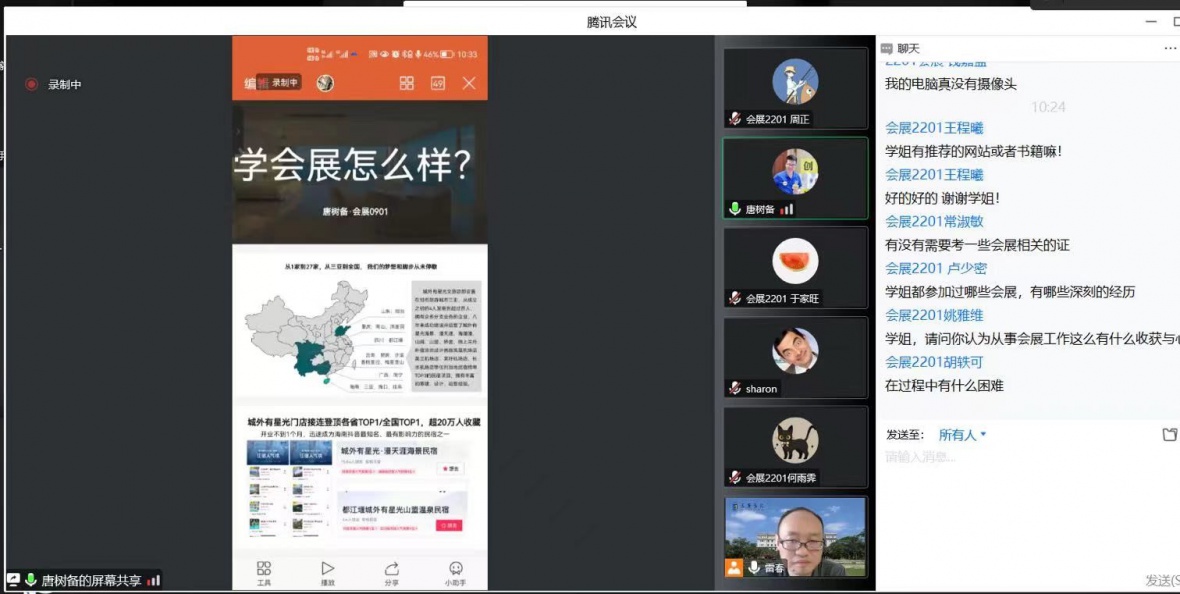
Task: Expand the 所有人 recipient dropdown
Action: pos(962,435)
